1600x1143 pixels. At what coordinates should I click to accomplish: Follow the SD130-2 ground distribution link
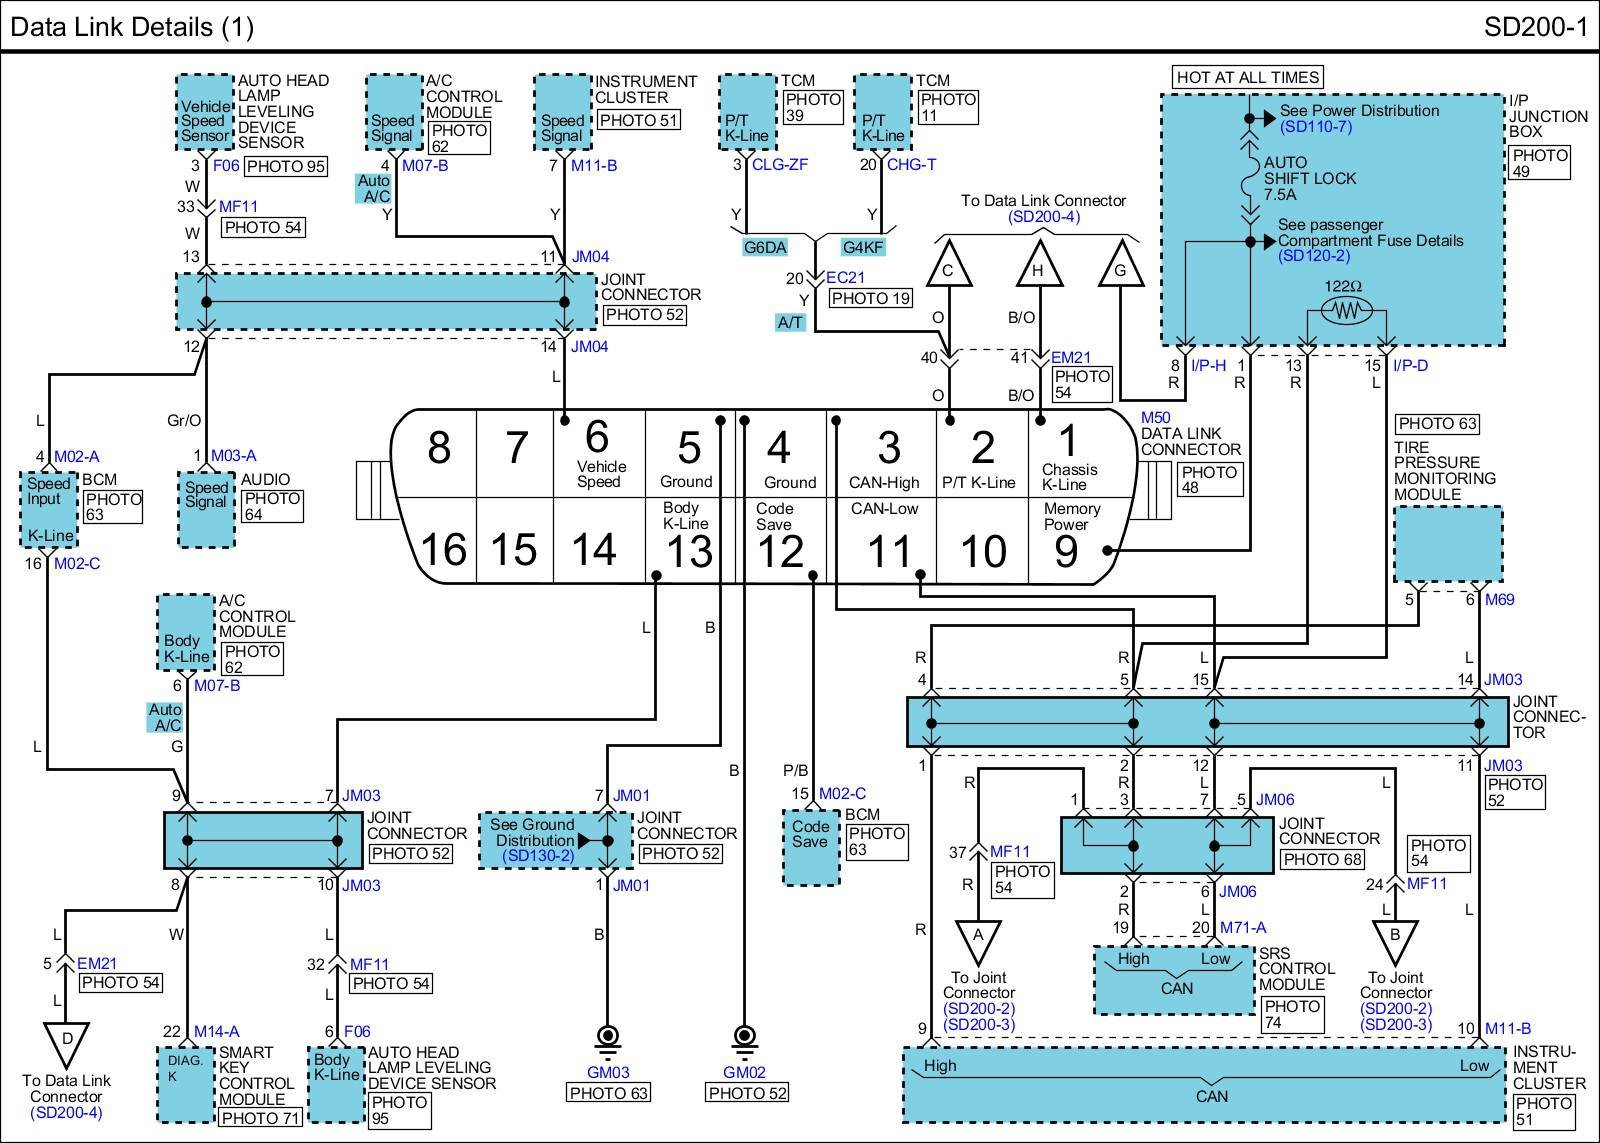point(538,856)
